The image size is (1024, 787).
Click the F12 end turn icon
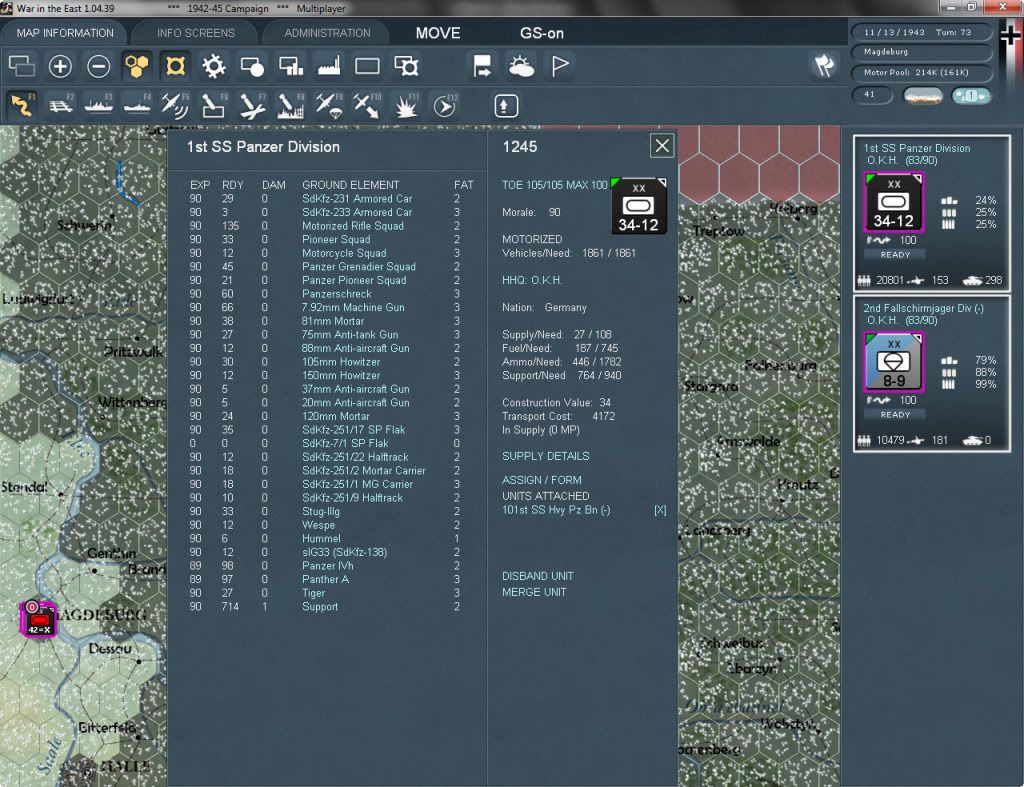(445, 105)
